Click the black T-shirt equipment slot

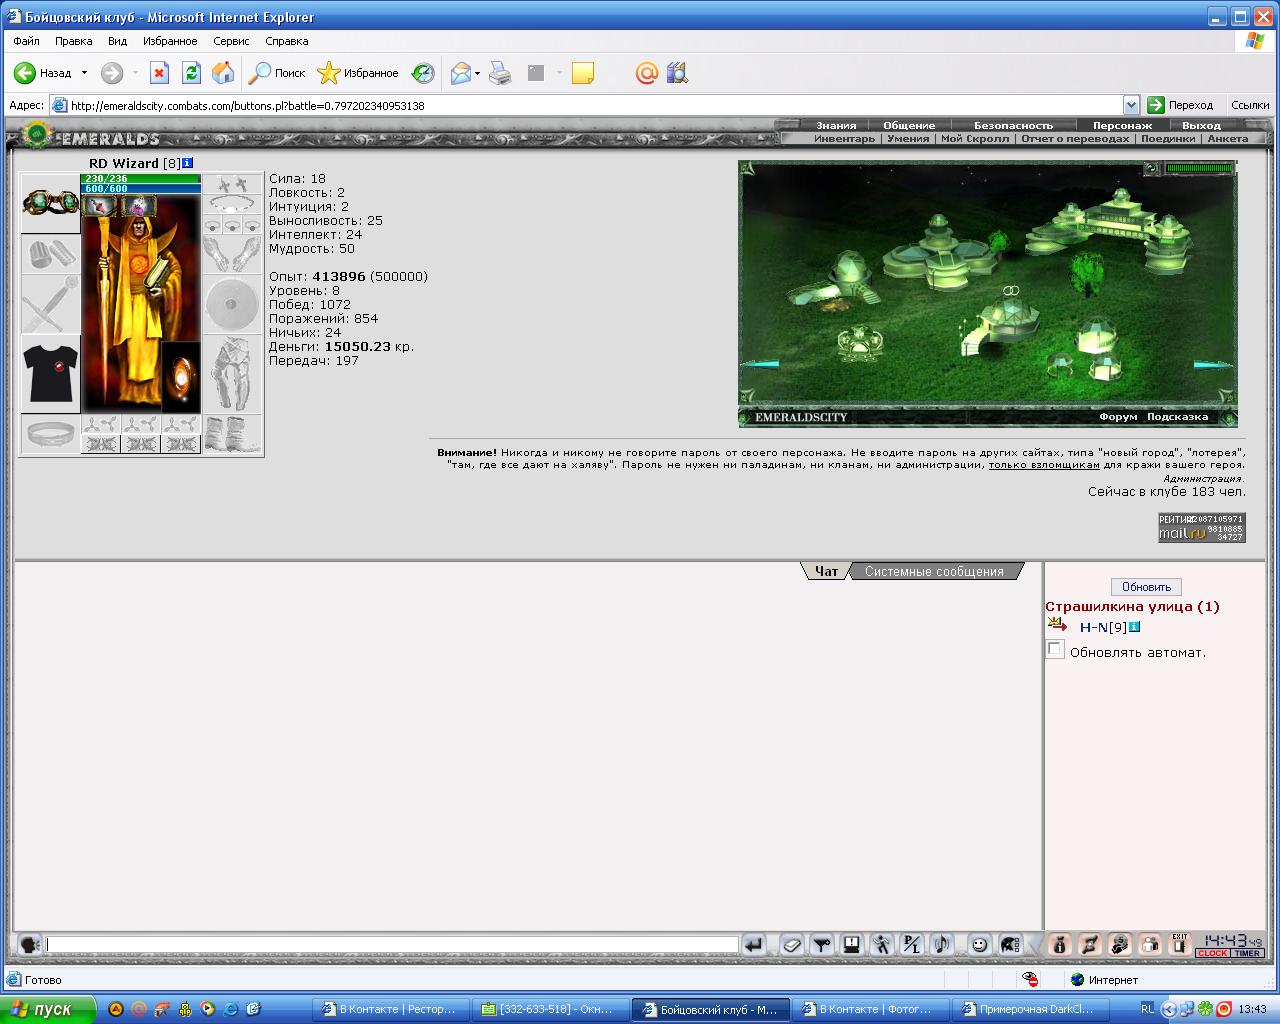50,373
